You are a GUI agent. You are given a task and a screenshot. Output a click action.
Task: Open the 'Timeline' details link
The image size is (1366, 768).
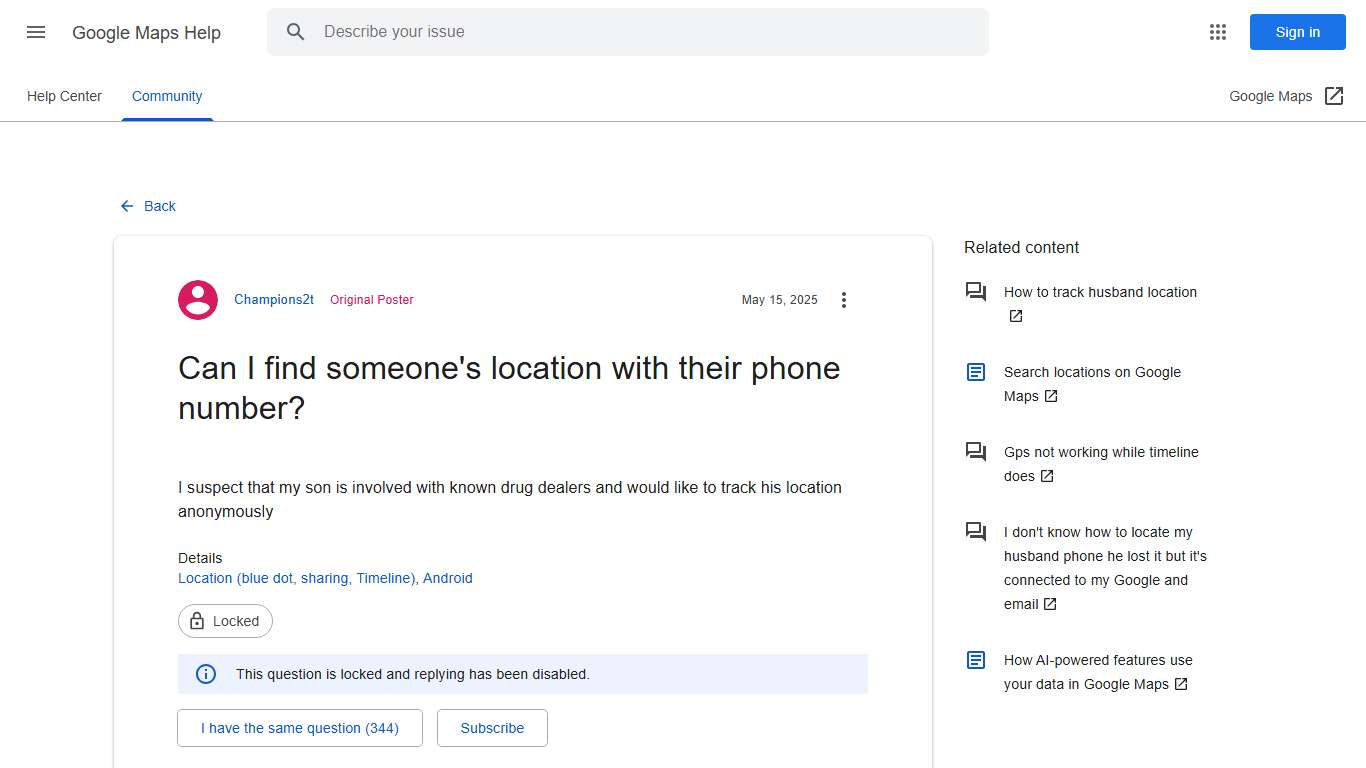click(384, 577)
